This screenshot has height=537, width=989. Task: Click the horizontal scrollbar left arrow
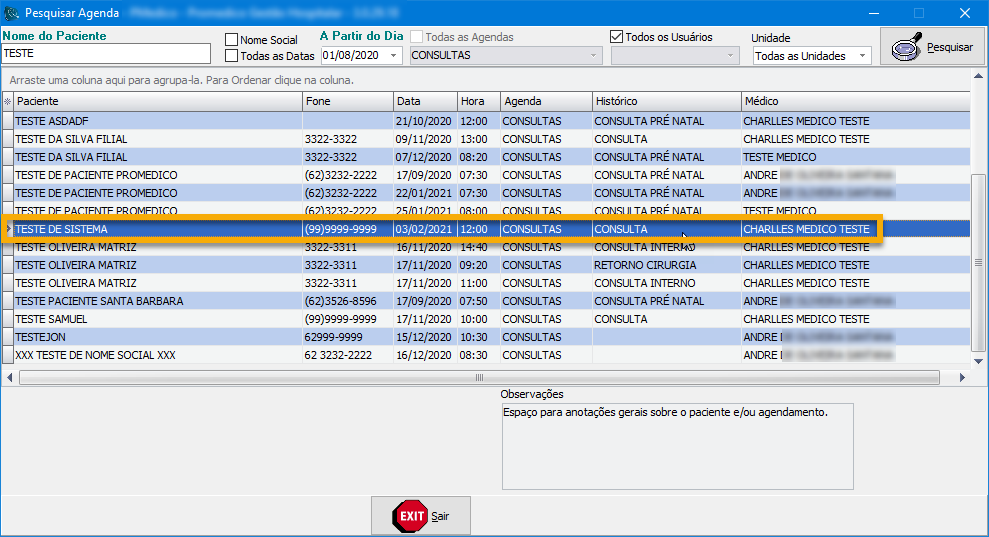[10, 377]
